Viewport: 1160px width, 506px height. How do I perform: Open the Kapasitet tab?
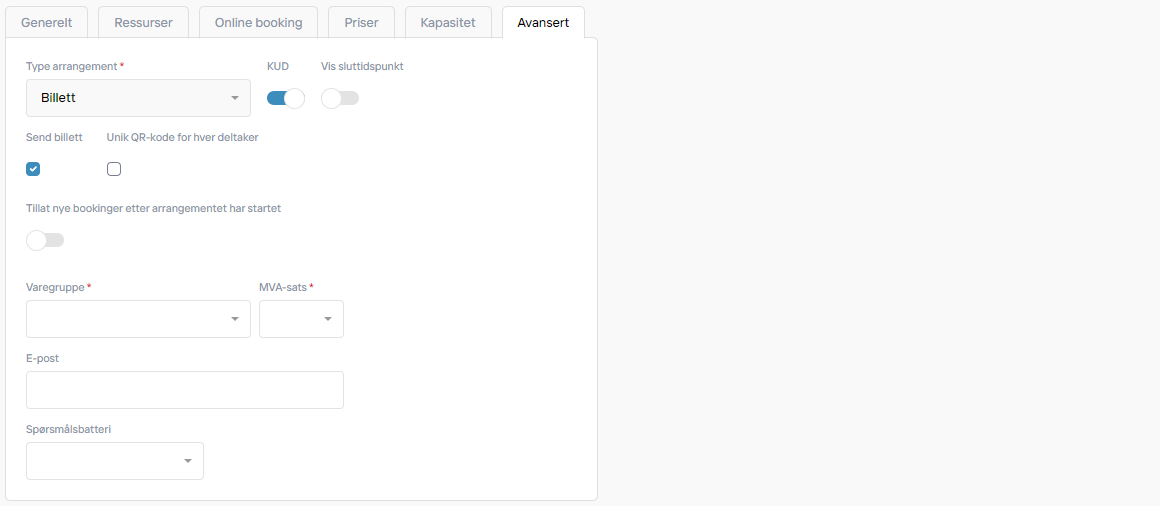click(448, 22)
